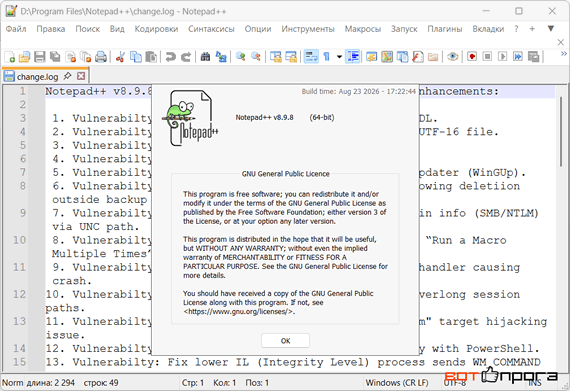Viewport: 570px width, 391px height.
Task: Save the current file via toolbar
Action: [x=40, y=57]
